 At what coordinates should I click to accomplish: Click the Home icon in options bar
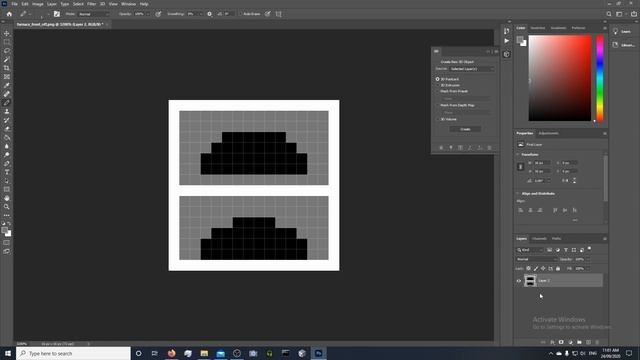pos(9,14)
